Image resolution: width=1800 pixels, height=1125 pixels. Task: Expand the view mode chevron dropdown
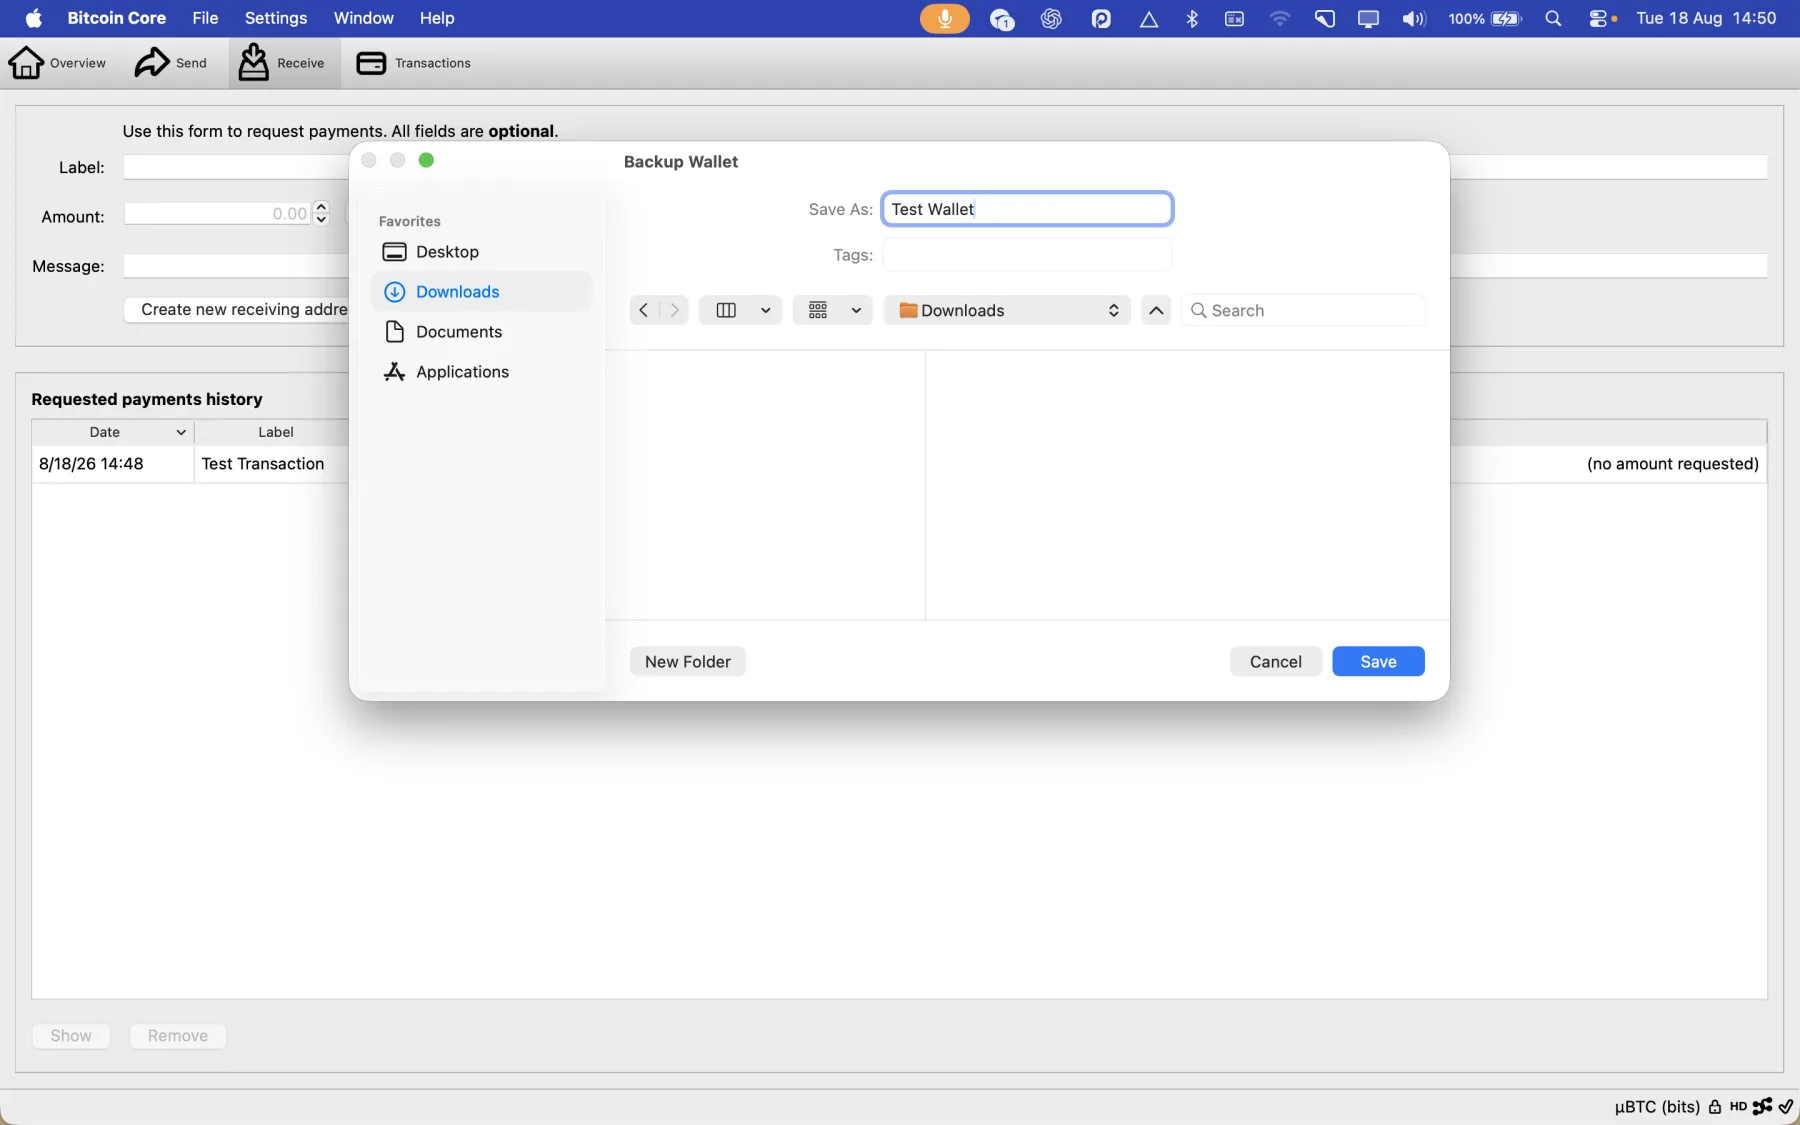(x=766, y=310)
